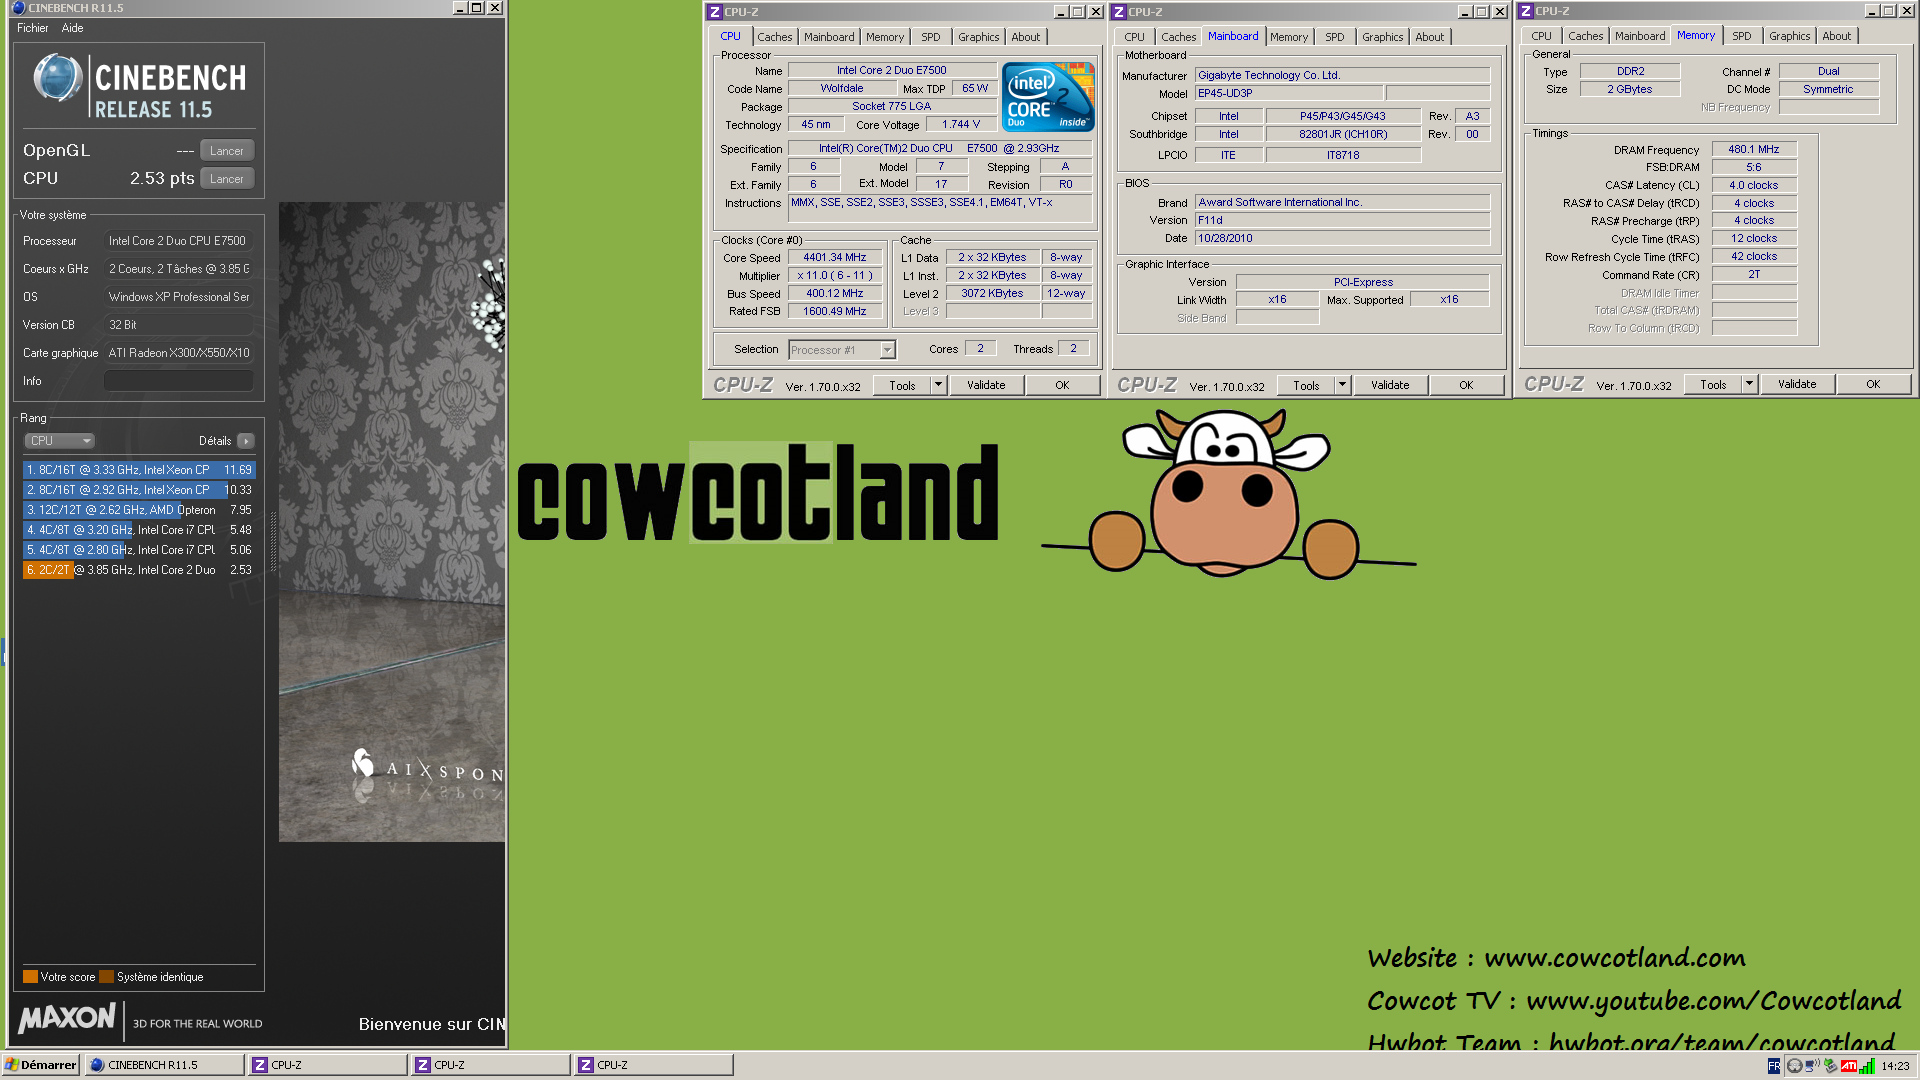Open About tab in first CPU-Z window
The image size is (1920, 1080).
pyautogui.click(x=1026, y=37)
